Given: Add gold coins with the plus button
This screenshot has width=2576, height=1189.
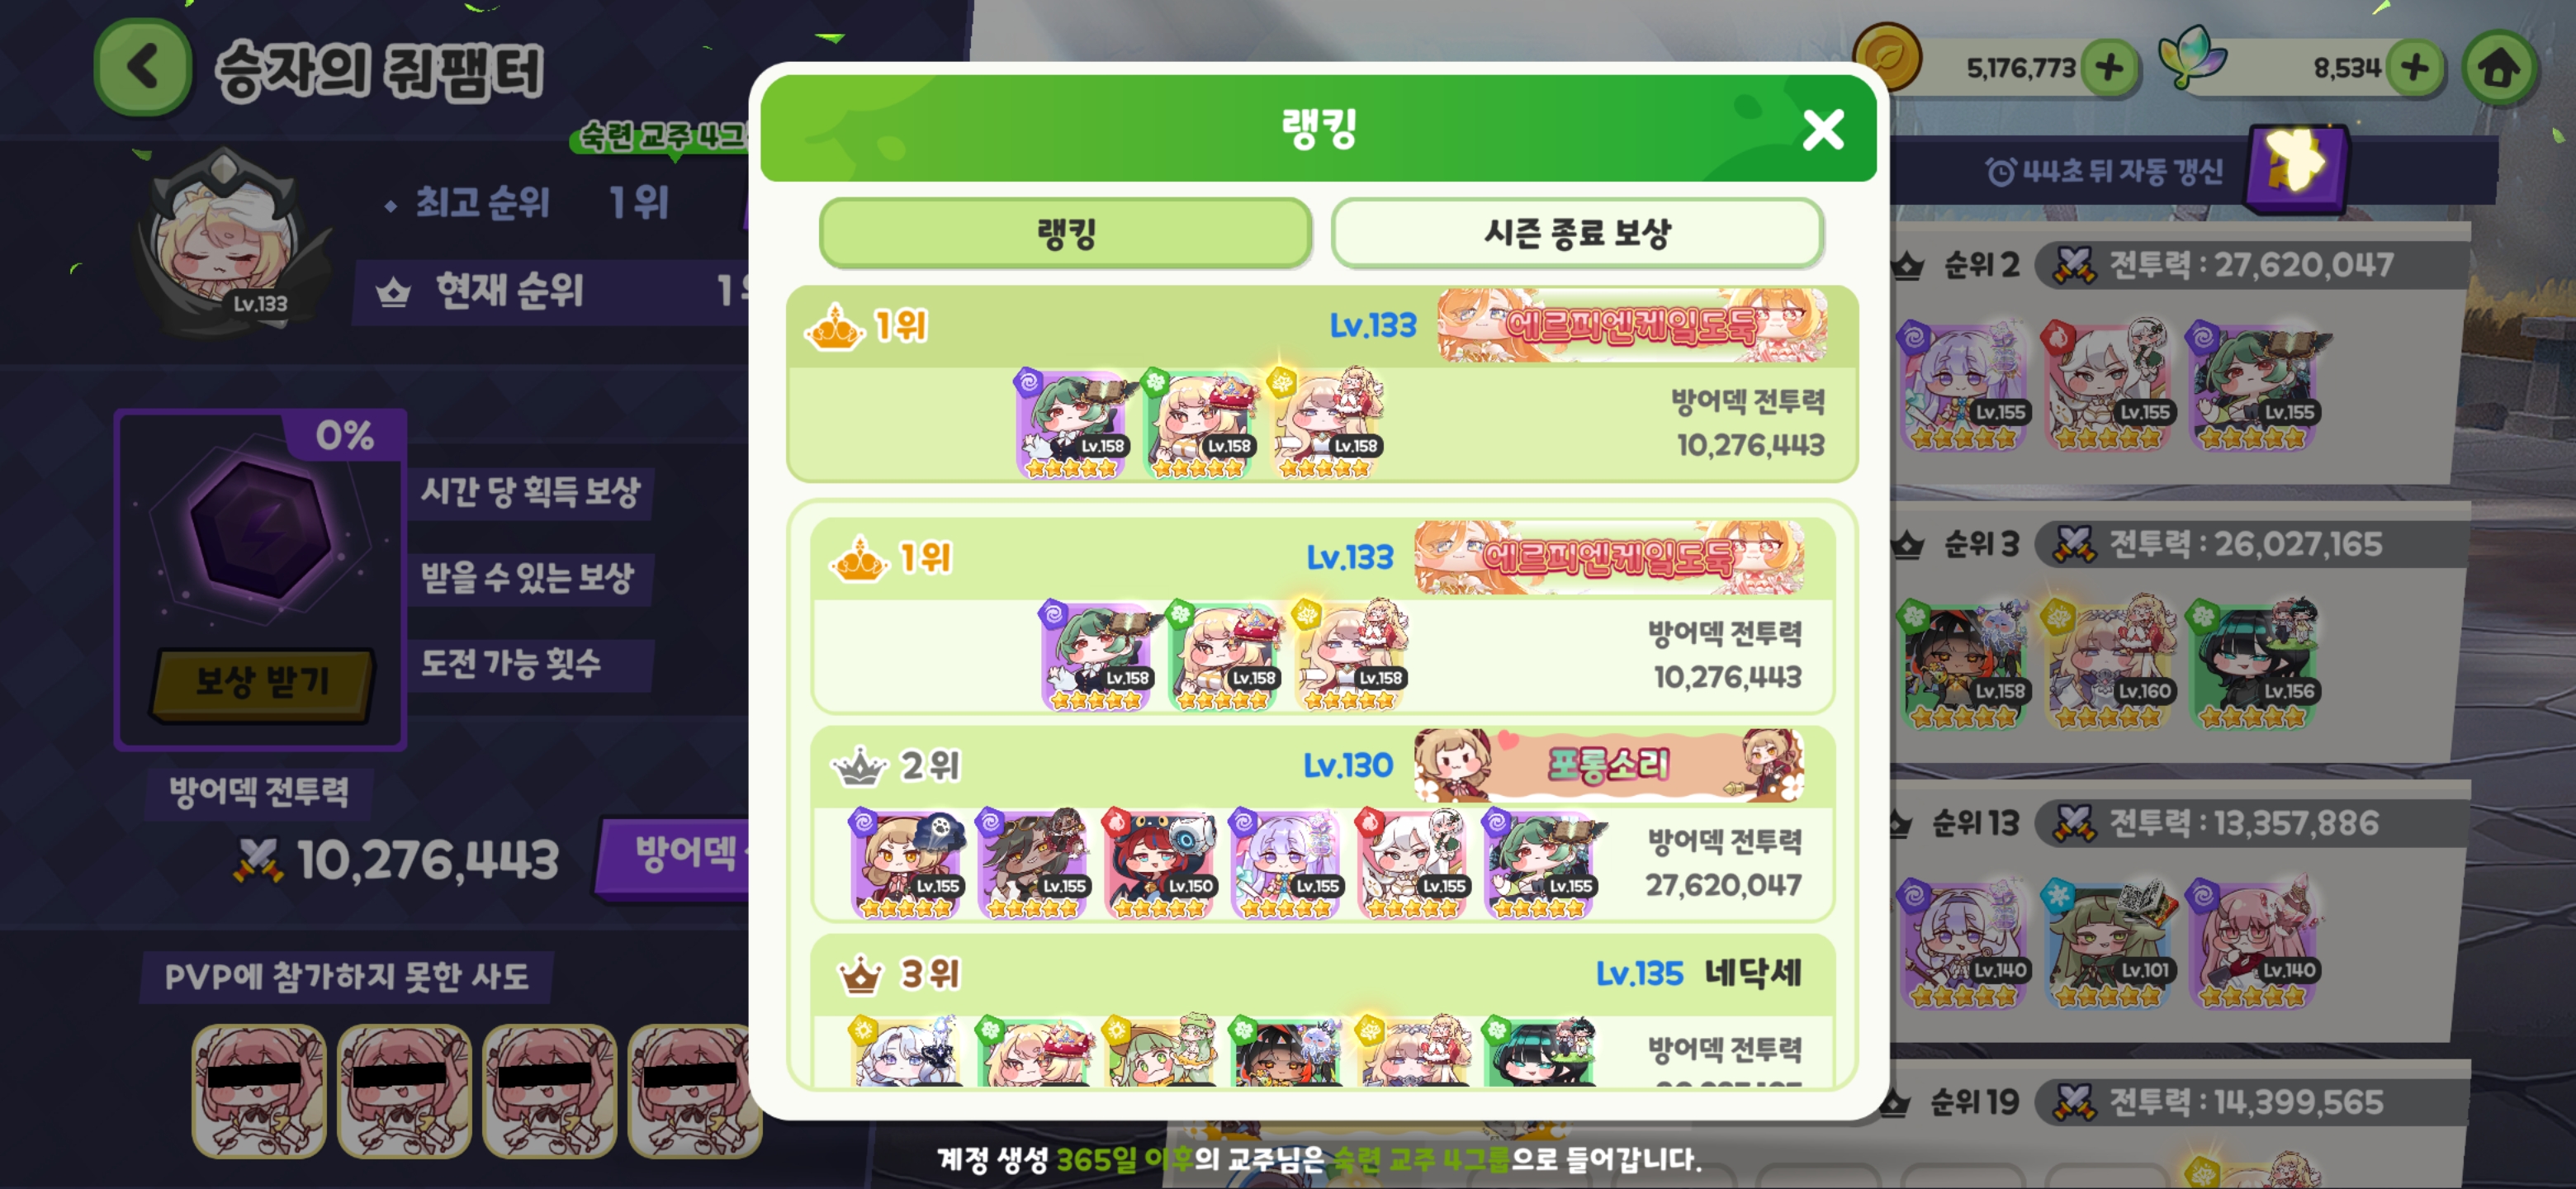Looking at the screenshot, I should 2109,68.
